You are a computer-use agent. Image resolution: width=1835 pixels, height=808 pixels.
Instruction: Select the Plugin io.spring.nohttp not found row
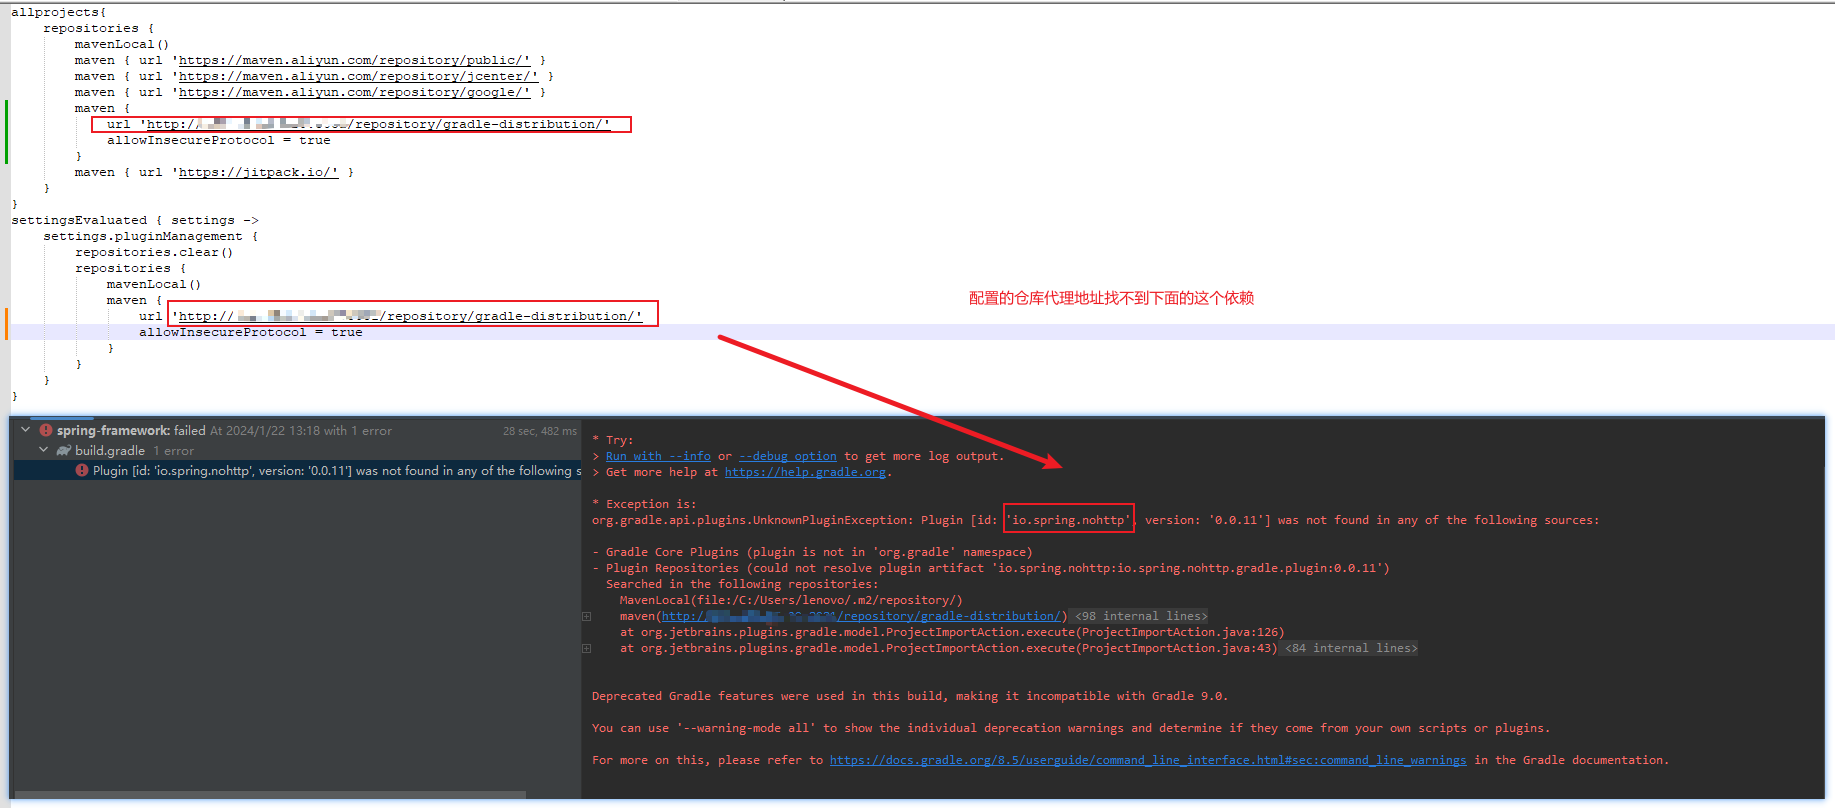[297, 470]
